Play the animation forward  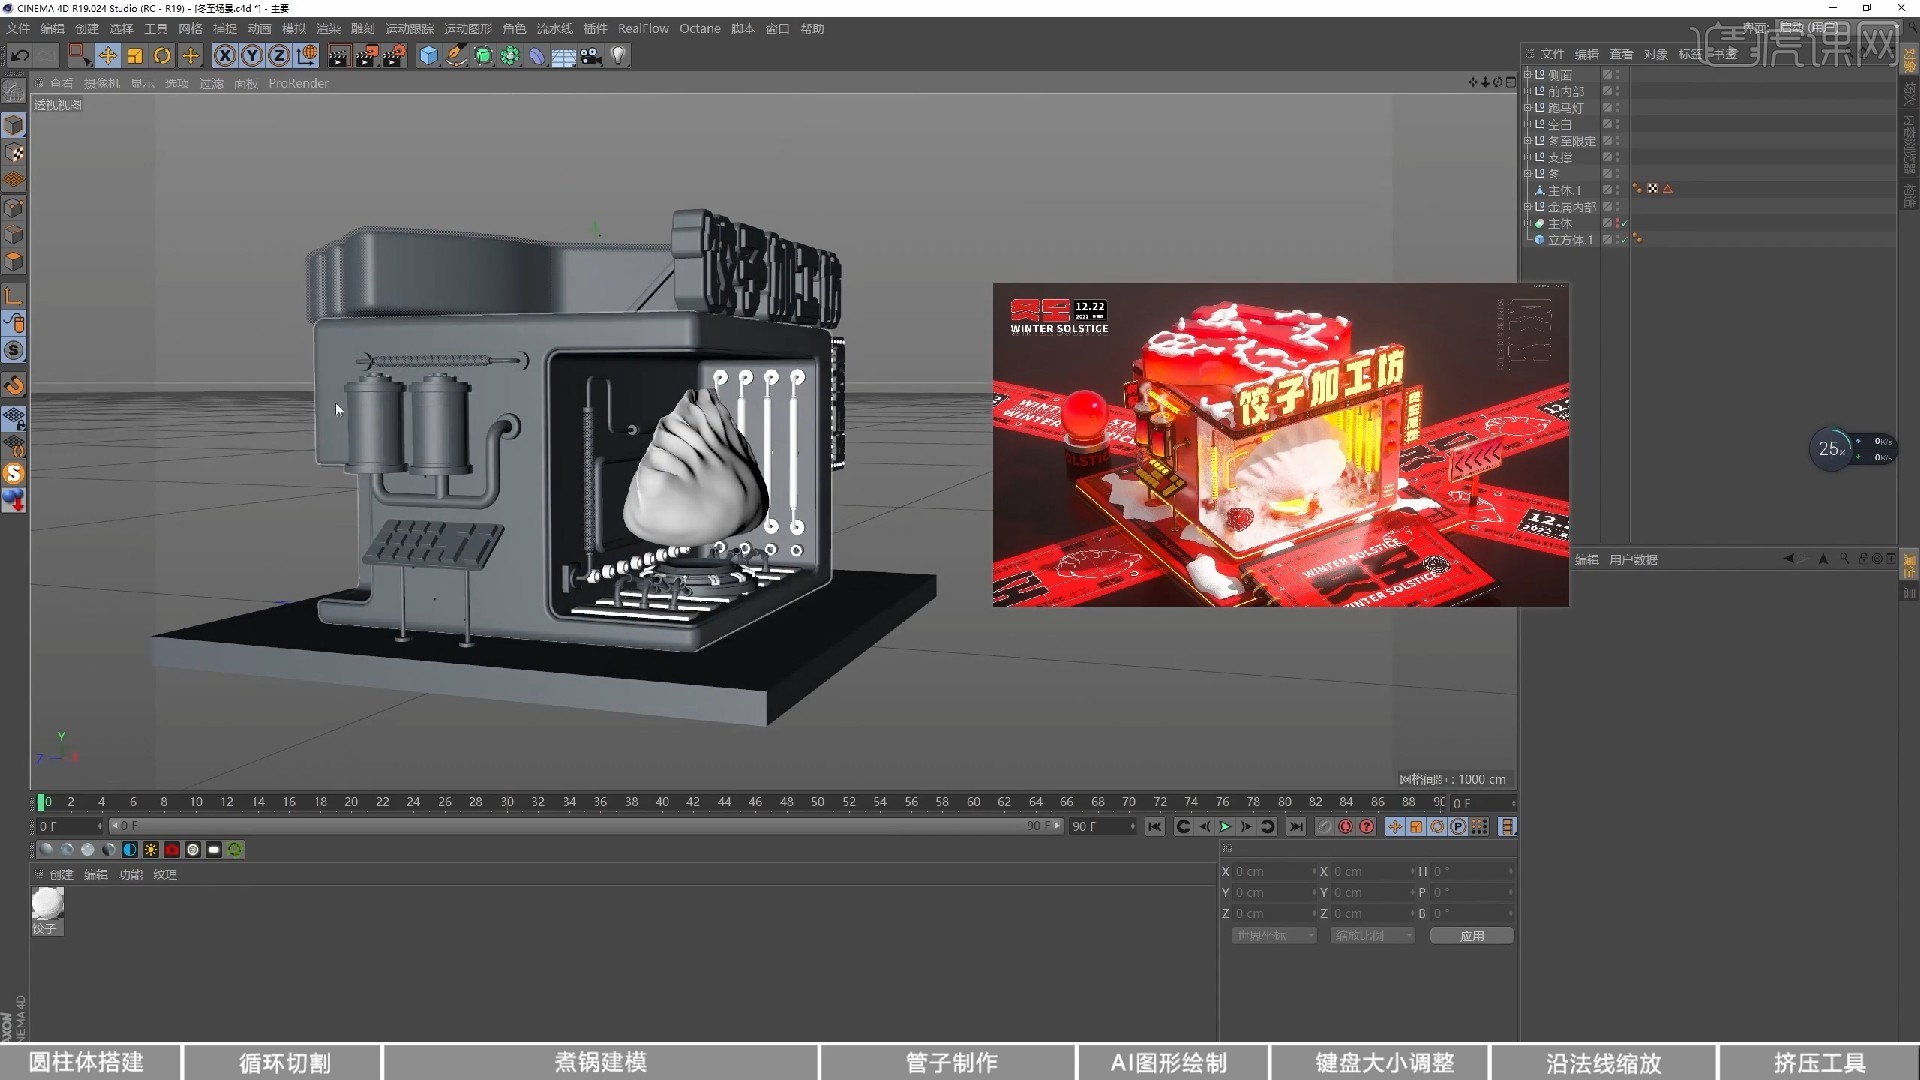[1225, 827]
